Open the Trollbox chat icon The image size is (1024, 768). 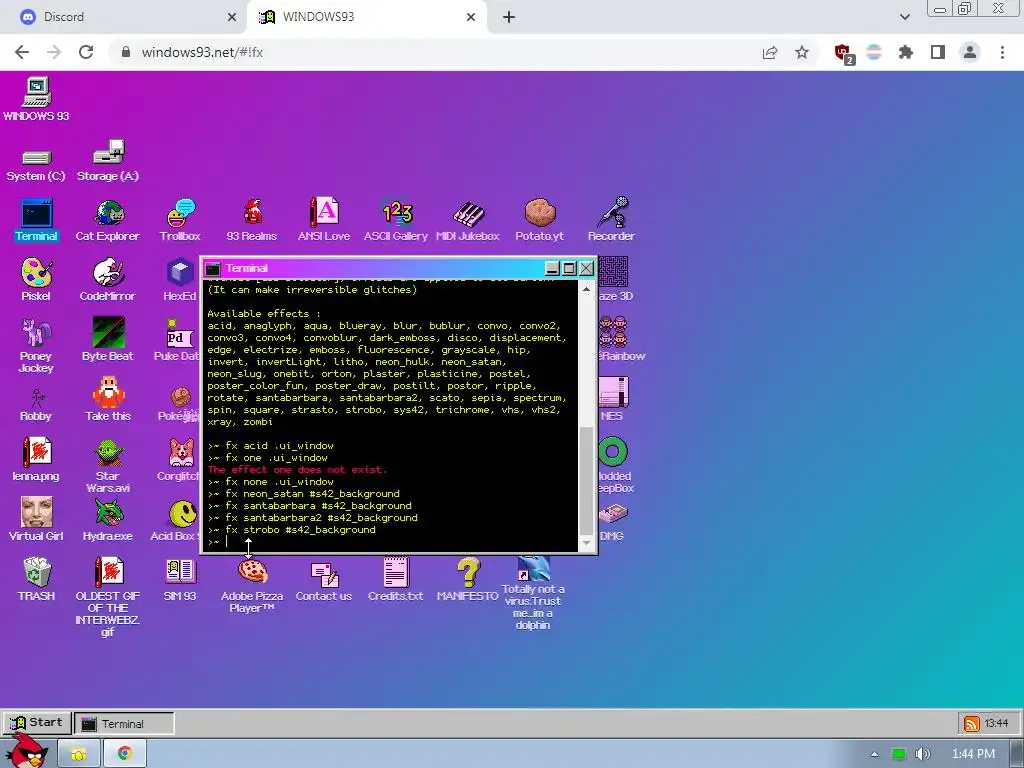(180, 220)
